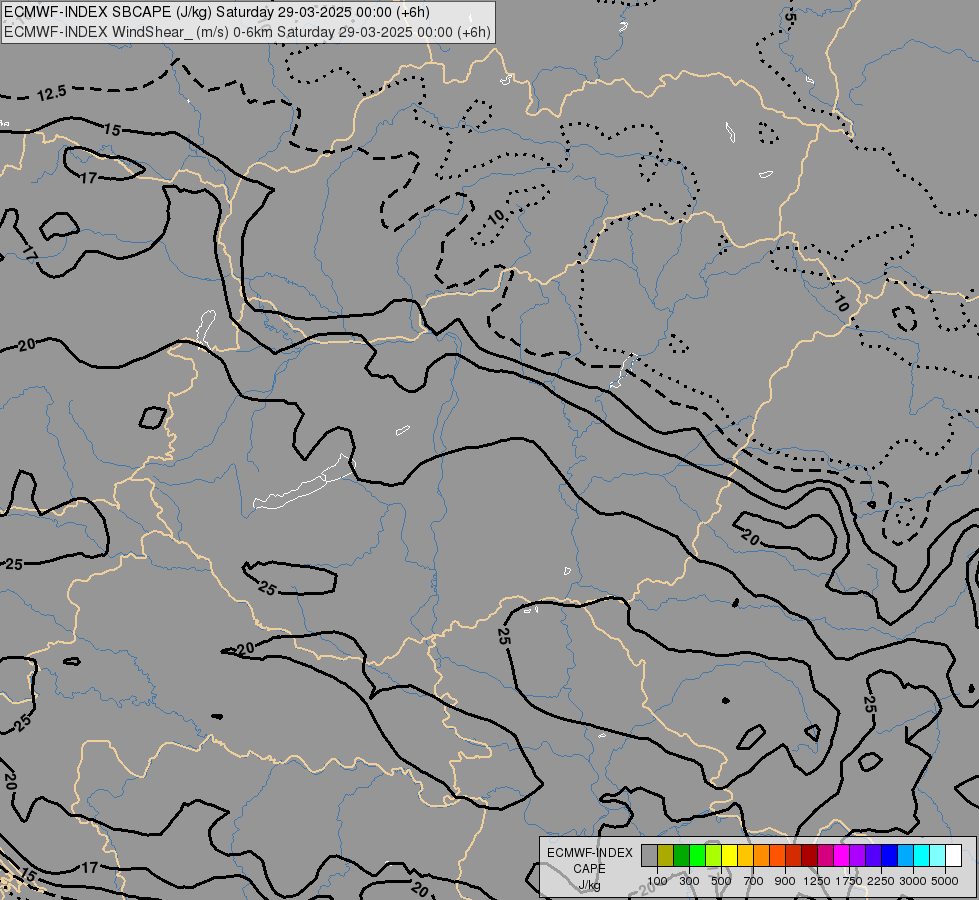Viewport: 979px width, 900px height.
Task: Select the pure blue legend swatch
Action: tap(889, 856)
